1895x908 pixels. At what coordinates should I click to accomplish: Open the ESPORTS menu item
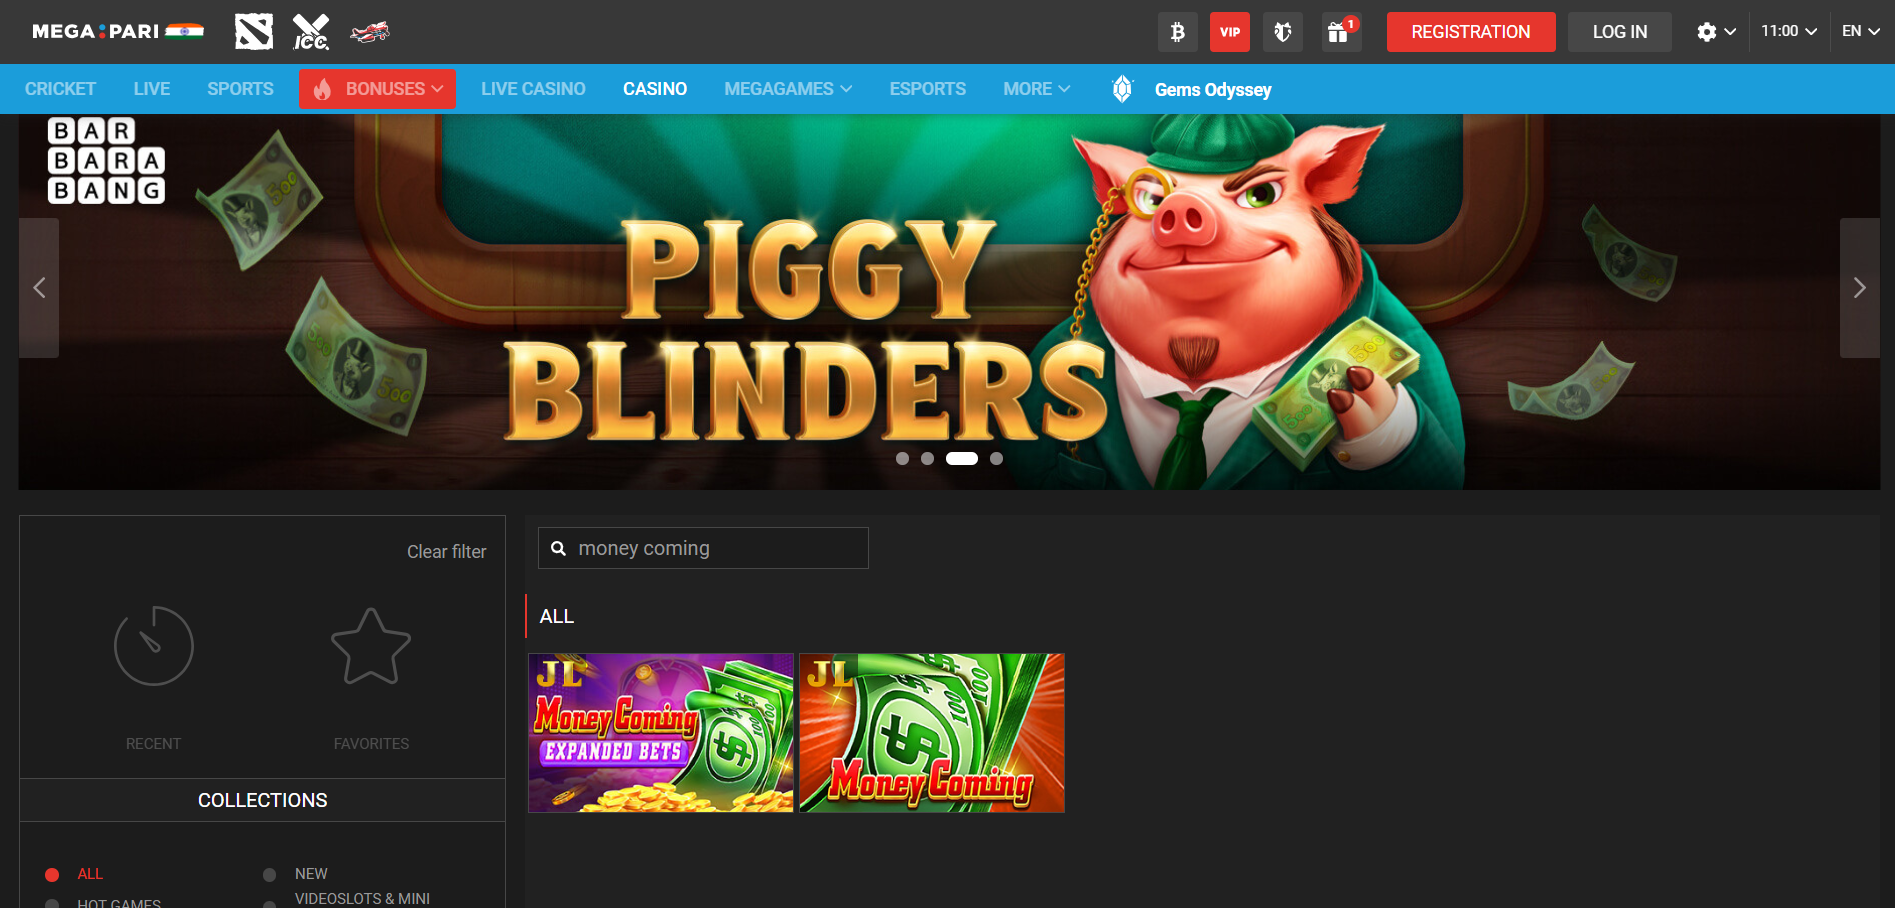tap(927, 89)
